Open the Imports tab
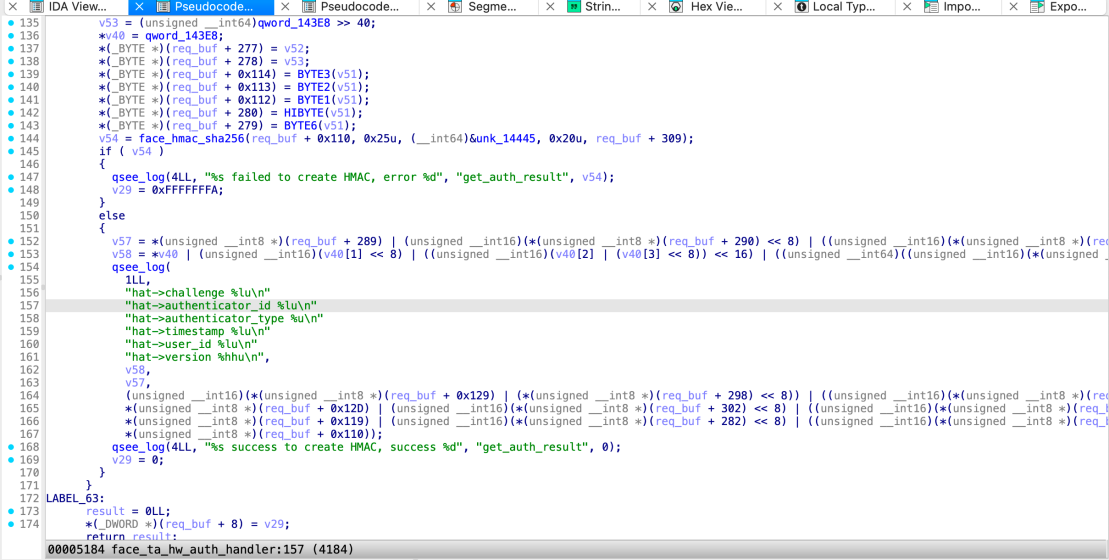The height and width of the screenshot is (560, 1109). tap(962, 7)
